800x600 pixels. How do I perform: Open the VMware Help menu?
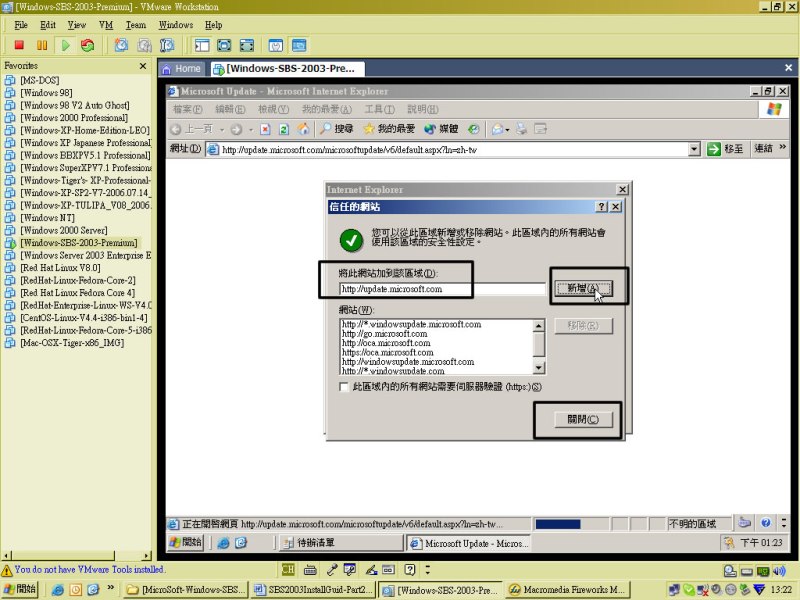[213, 25]
